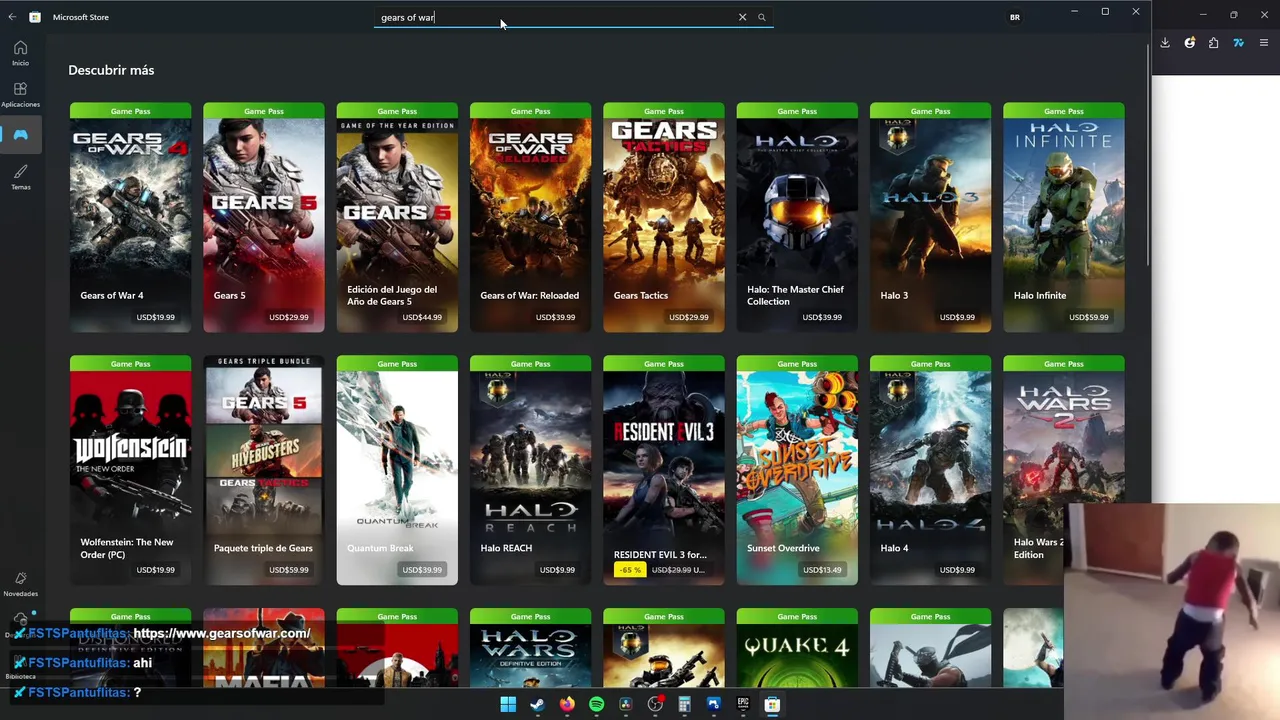This screenshot has height=720, width=1280.
Task: Open Epic Games Launcher from taskbar
Action: (743, 705)
